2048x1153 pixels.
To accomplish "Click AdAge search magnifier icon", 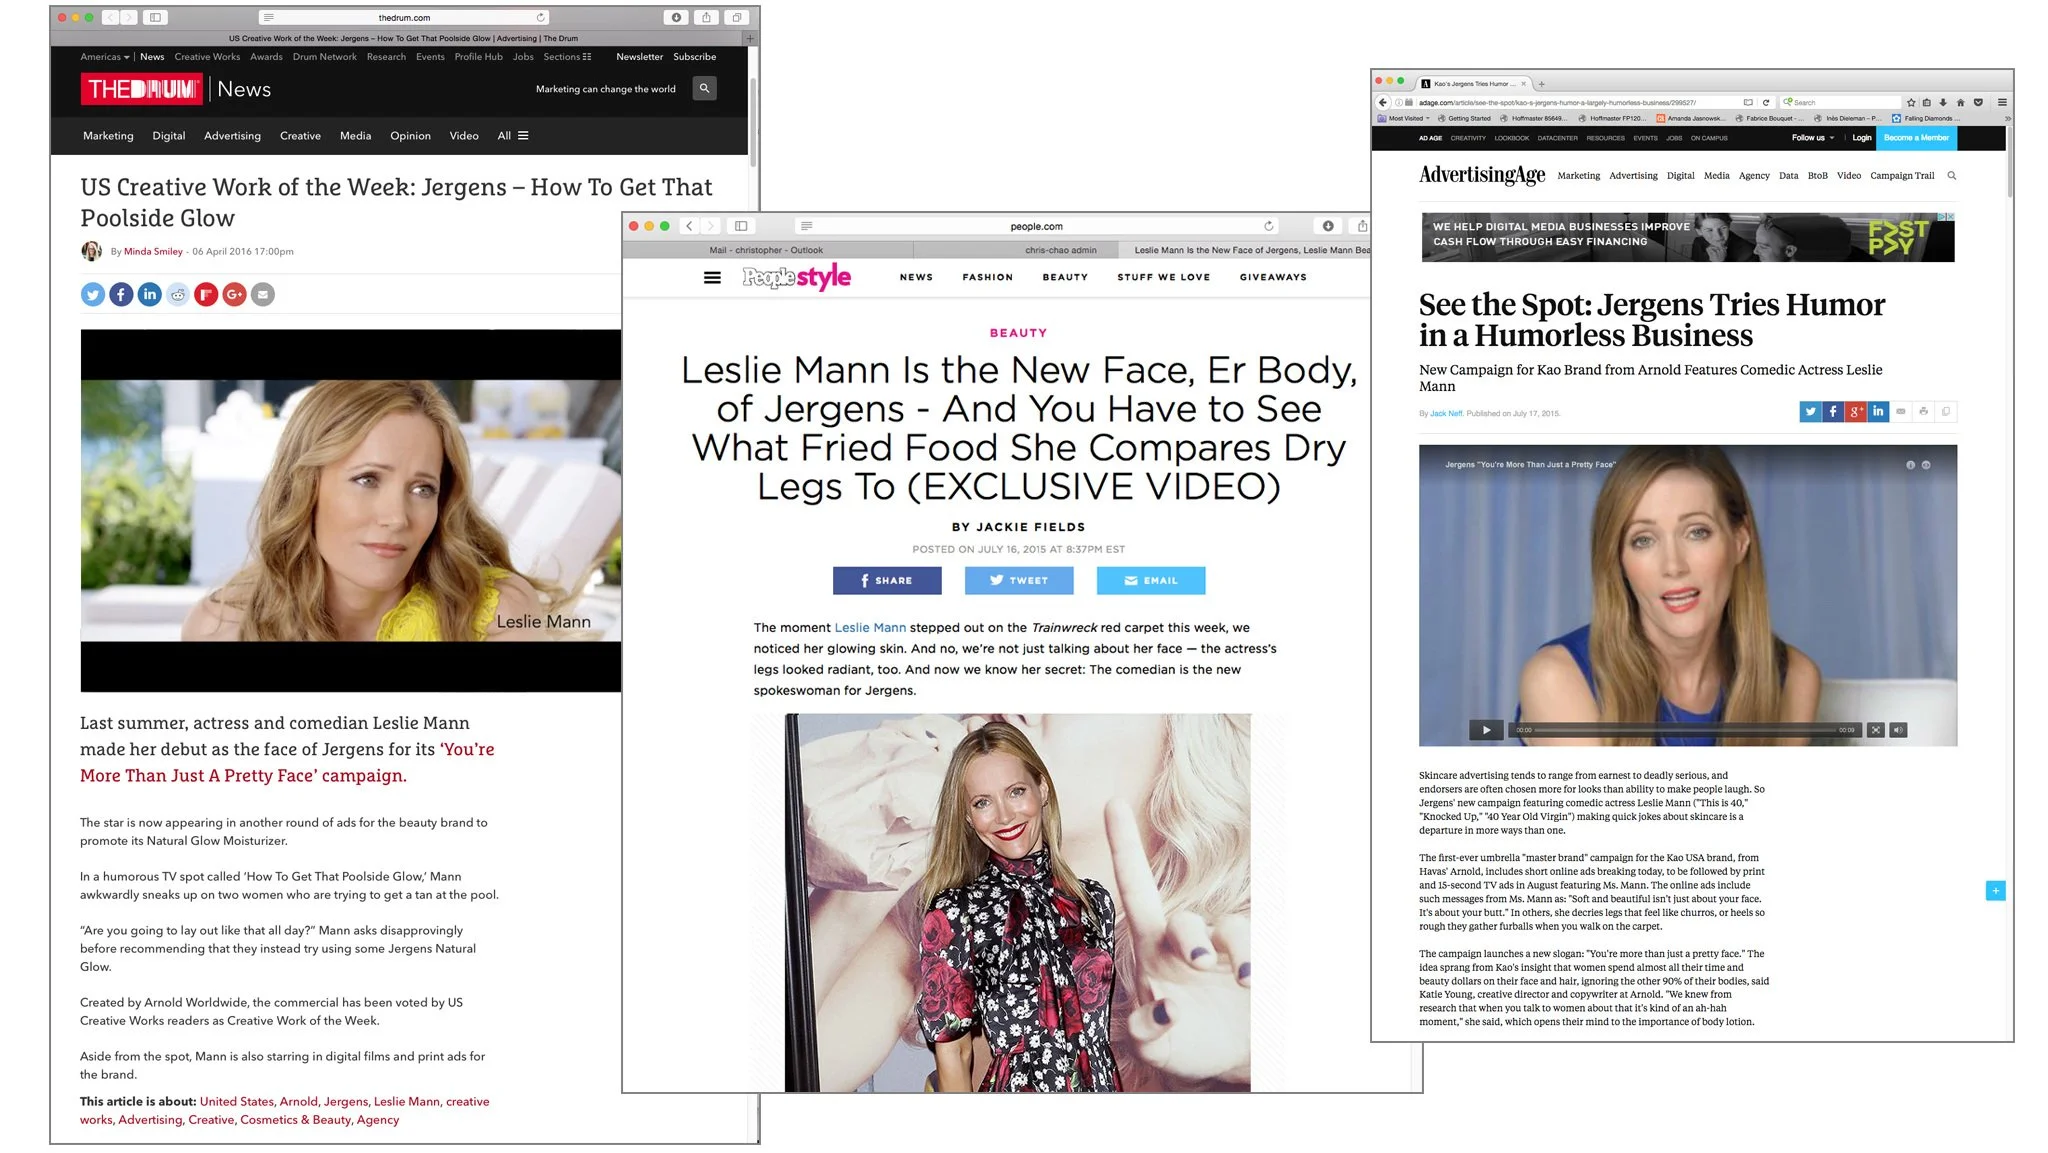I will [x=1951, y=175].
